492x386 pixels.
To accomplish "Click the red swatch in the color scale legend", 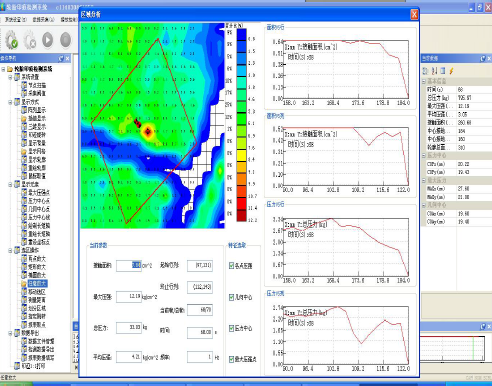I will pyautogui.click(x=242, y=204).
